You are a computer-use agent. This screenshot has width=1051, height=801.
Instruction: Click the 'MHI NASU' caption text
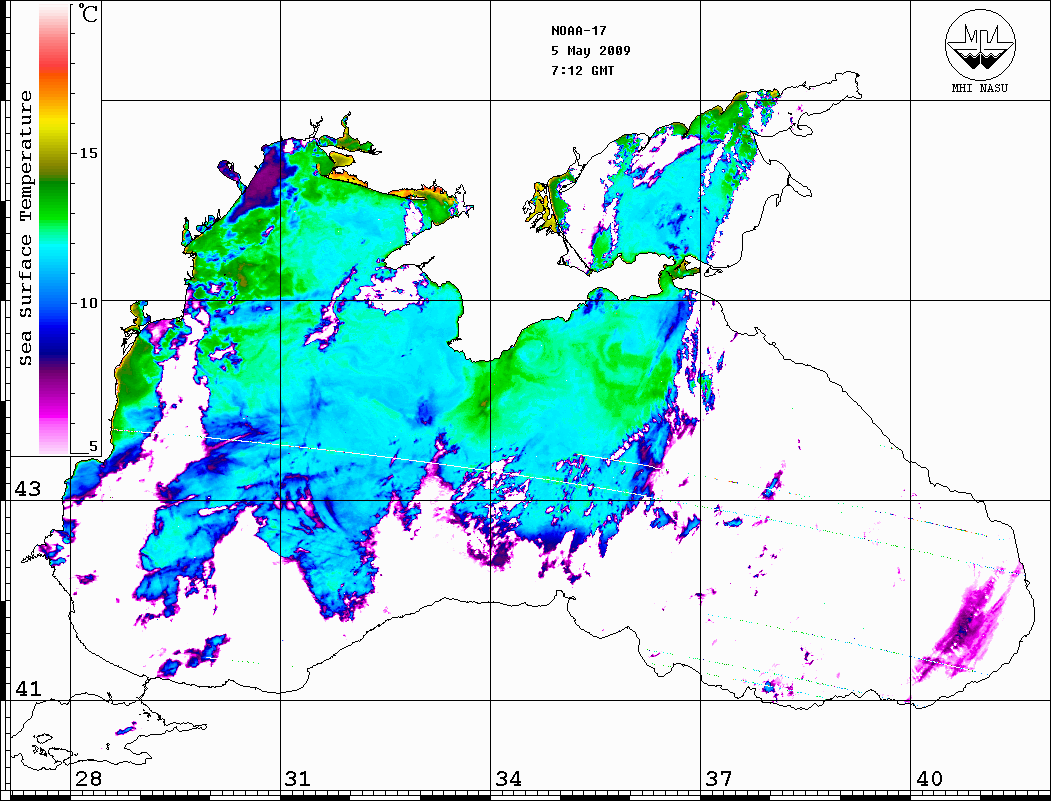point(980,88)
